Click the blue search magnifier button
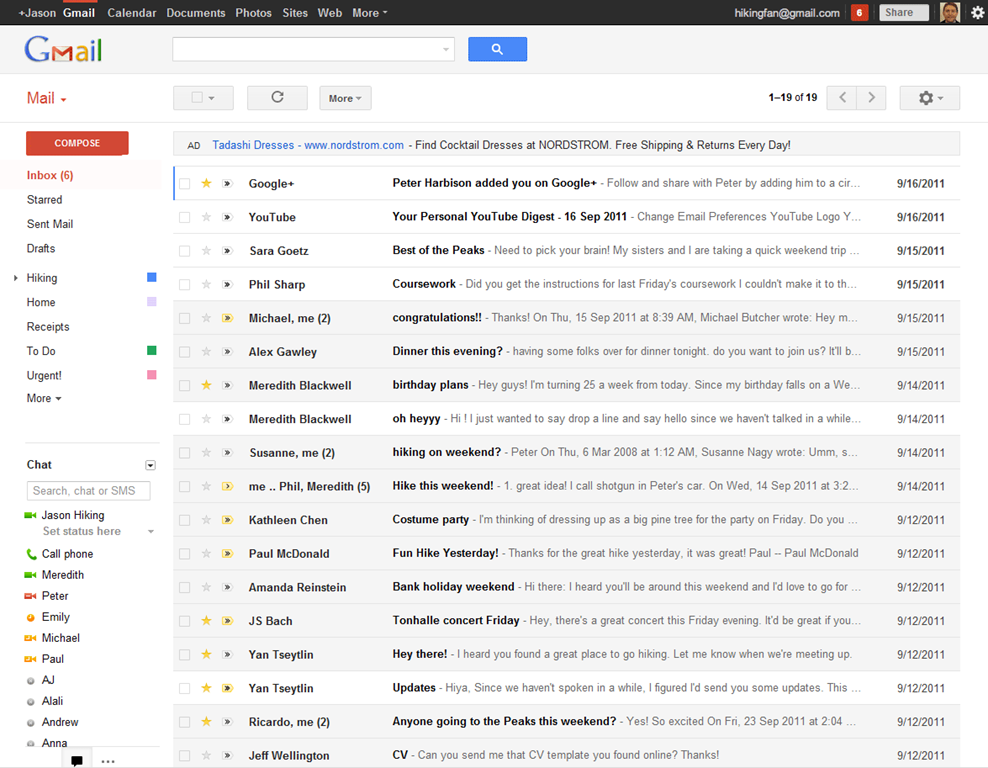Image resolution: width=988 pixels, height=768 pixels. 497,49
